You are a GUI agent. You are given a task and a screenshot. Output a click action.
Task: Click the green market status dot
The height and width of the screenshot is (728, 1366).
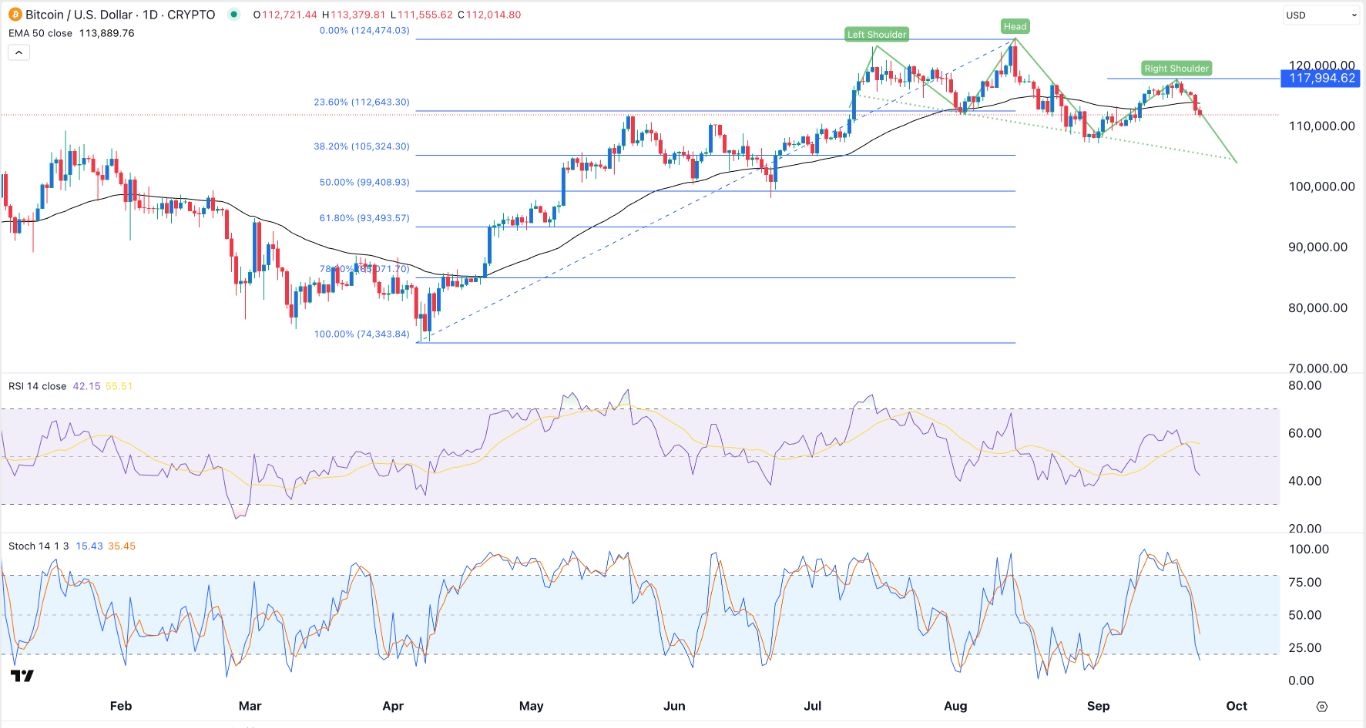coord(235,15)
